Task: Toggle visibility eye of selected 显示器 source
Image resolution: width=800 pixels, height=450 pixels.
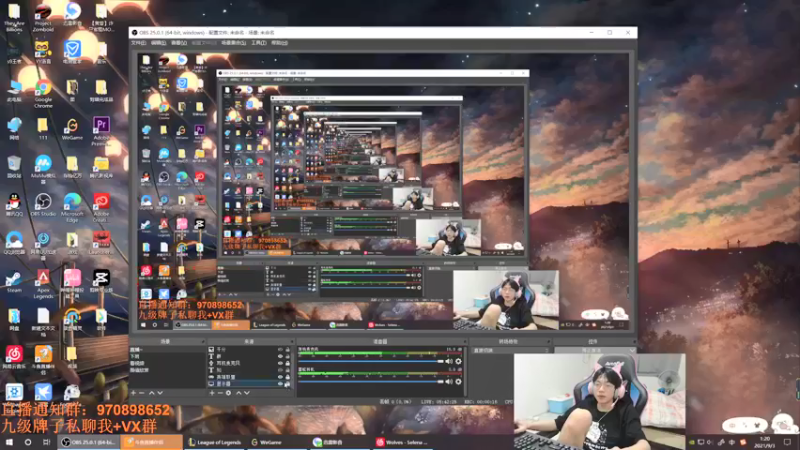Action: 280,384
